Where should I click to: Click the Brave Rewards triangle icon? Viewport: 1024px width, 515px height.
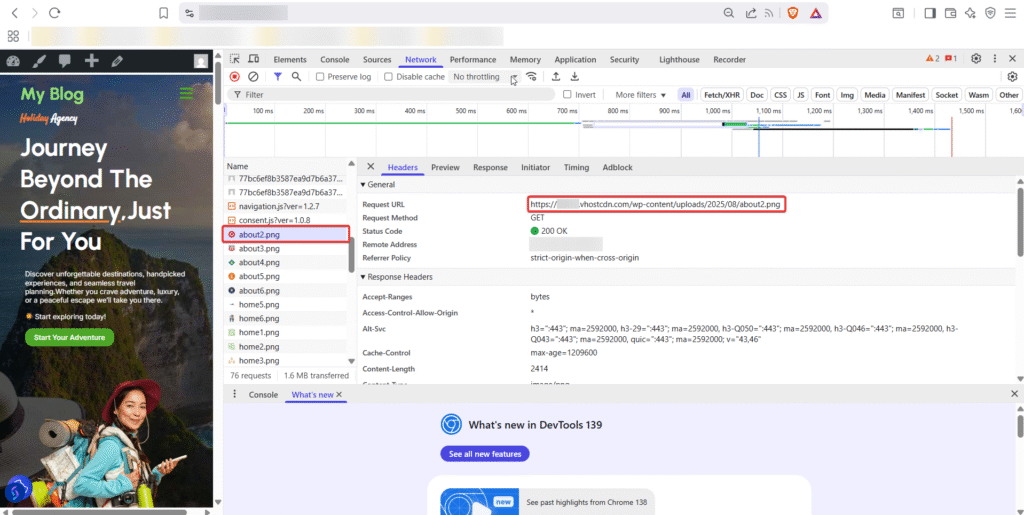(x=816, y=13)
